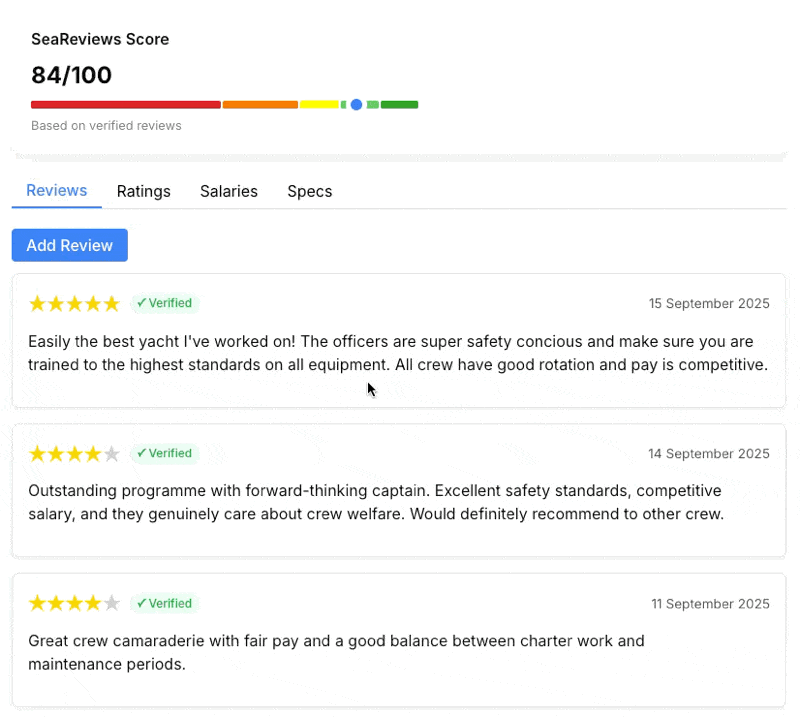The height and width of the screenshot is (717, 800).
Task: Click the yellow segment of score bar
Action: (x=319, y=104)
